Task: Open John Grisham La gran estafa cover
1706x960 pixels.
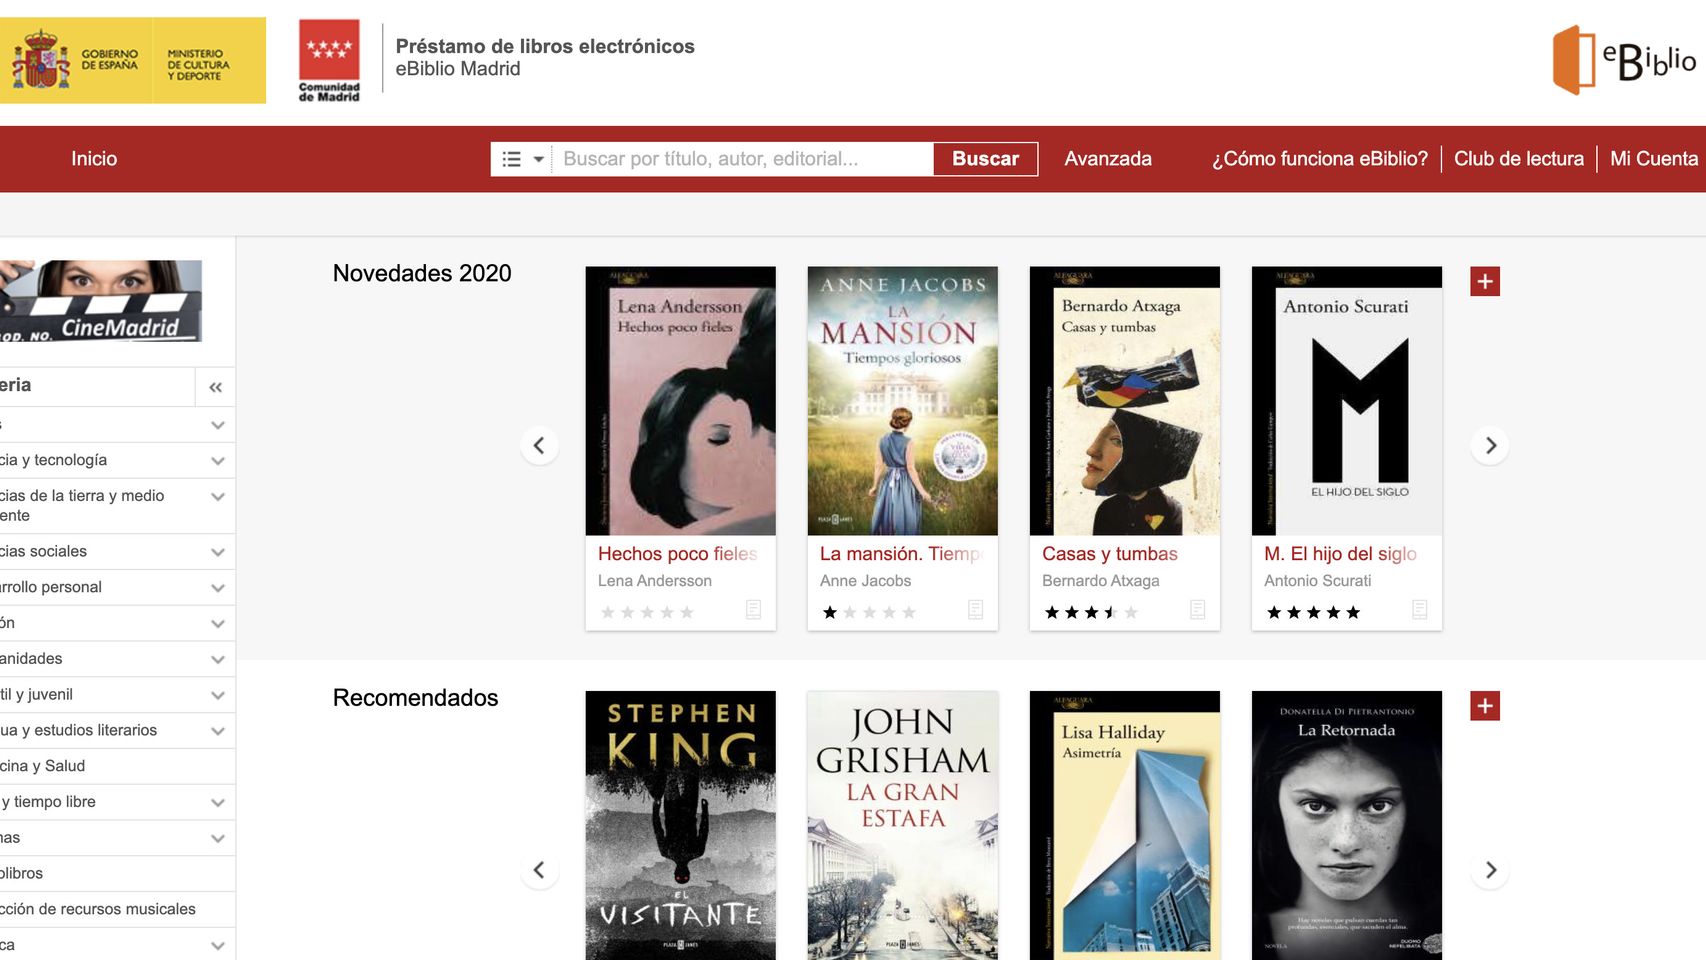Action: click(x=903, y=826)
